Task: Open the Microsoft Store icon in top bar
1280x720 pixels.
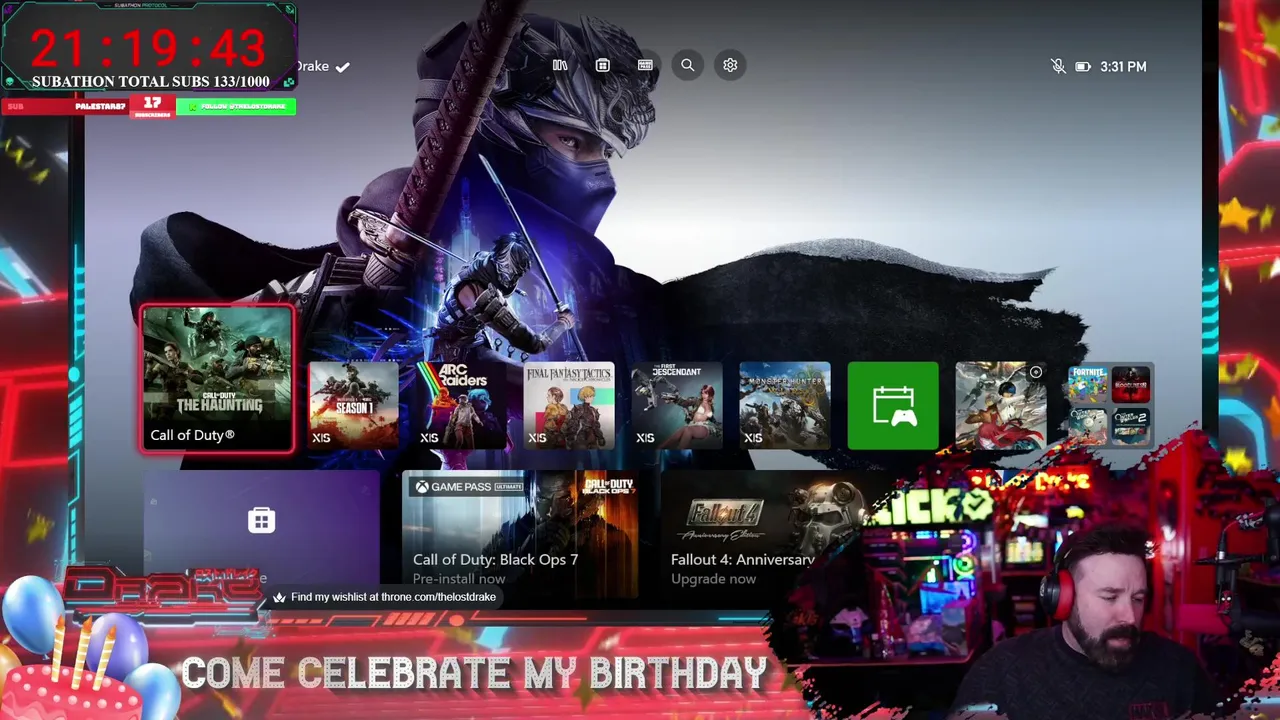Action: (x=602, y=65)
